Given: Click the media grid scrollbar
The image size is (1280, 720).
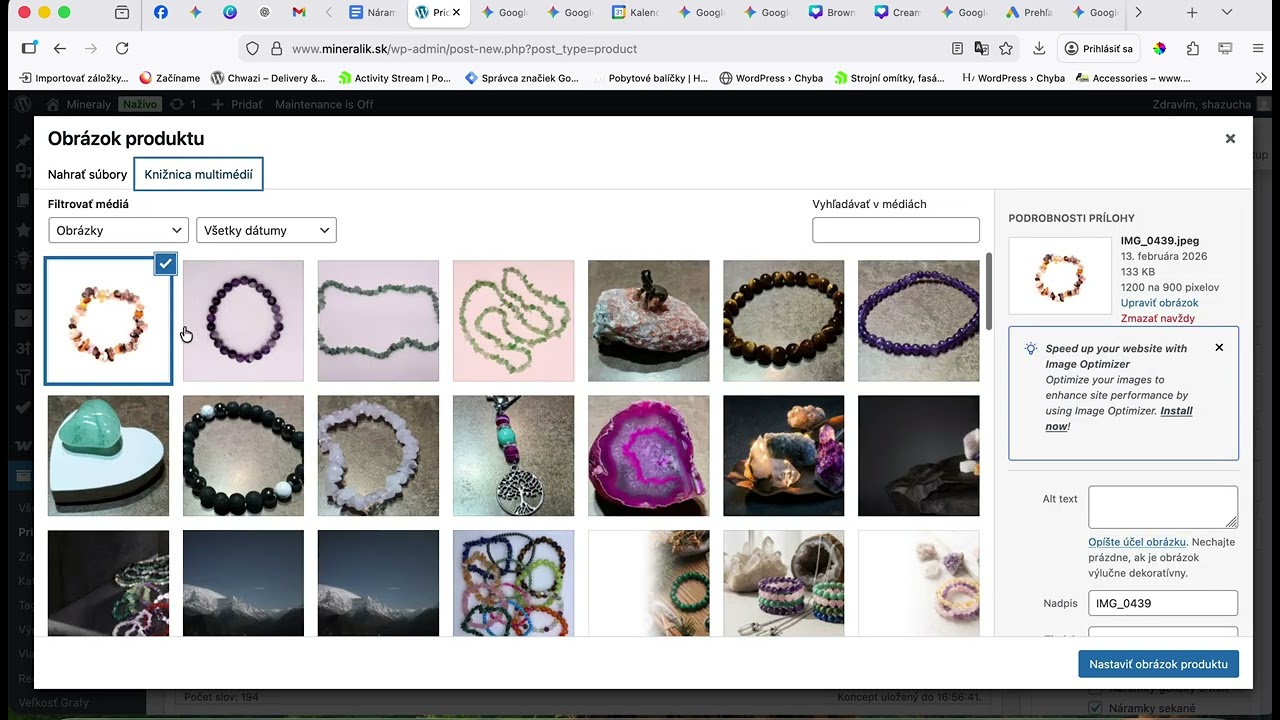Looking at the screenshot, I should pos(989,290).
